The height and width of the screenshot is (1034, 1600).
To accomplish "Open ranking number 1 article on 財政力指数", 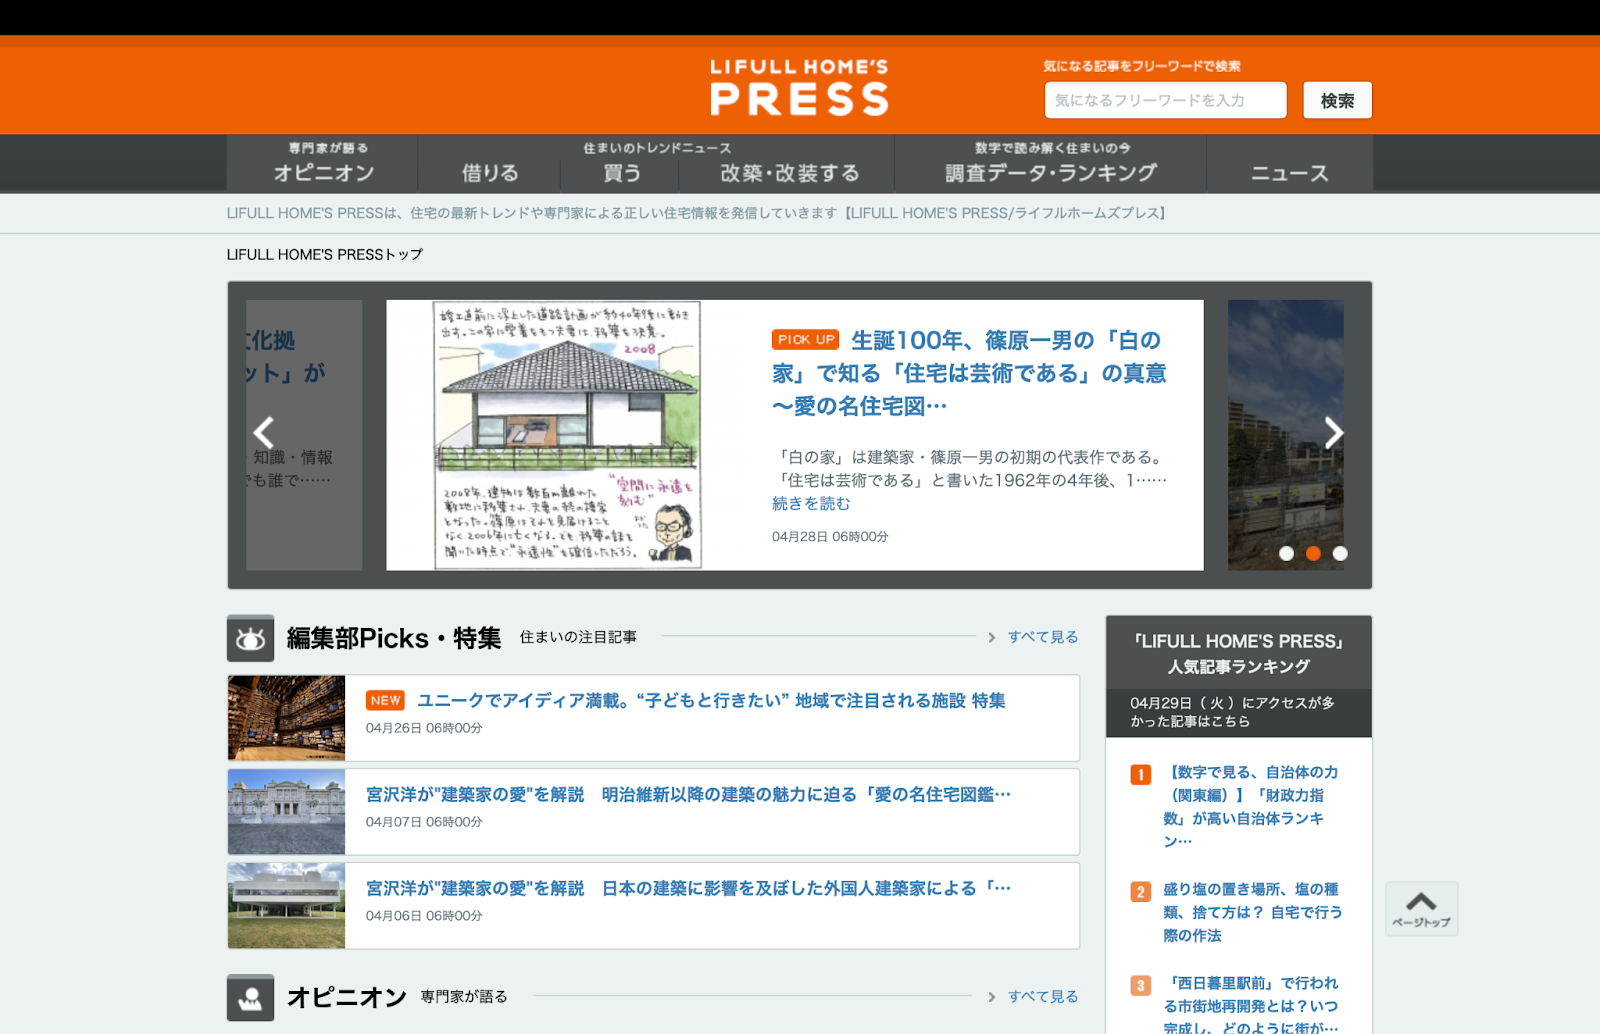I will click(x=1250, y=806).
